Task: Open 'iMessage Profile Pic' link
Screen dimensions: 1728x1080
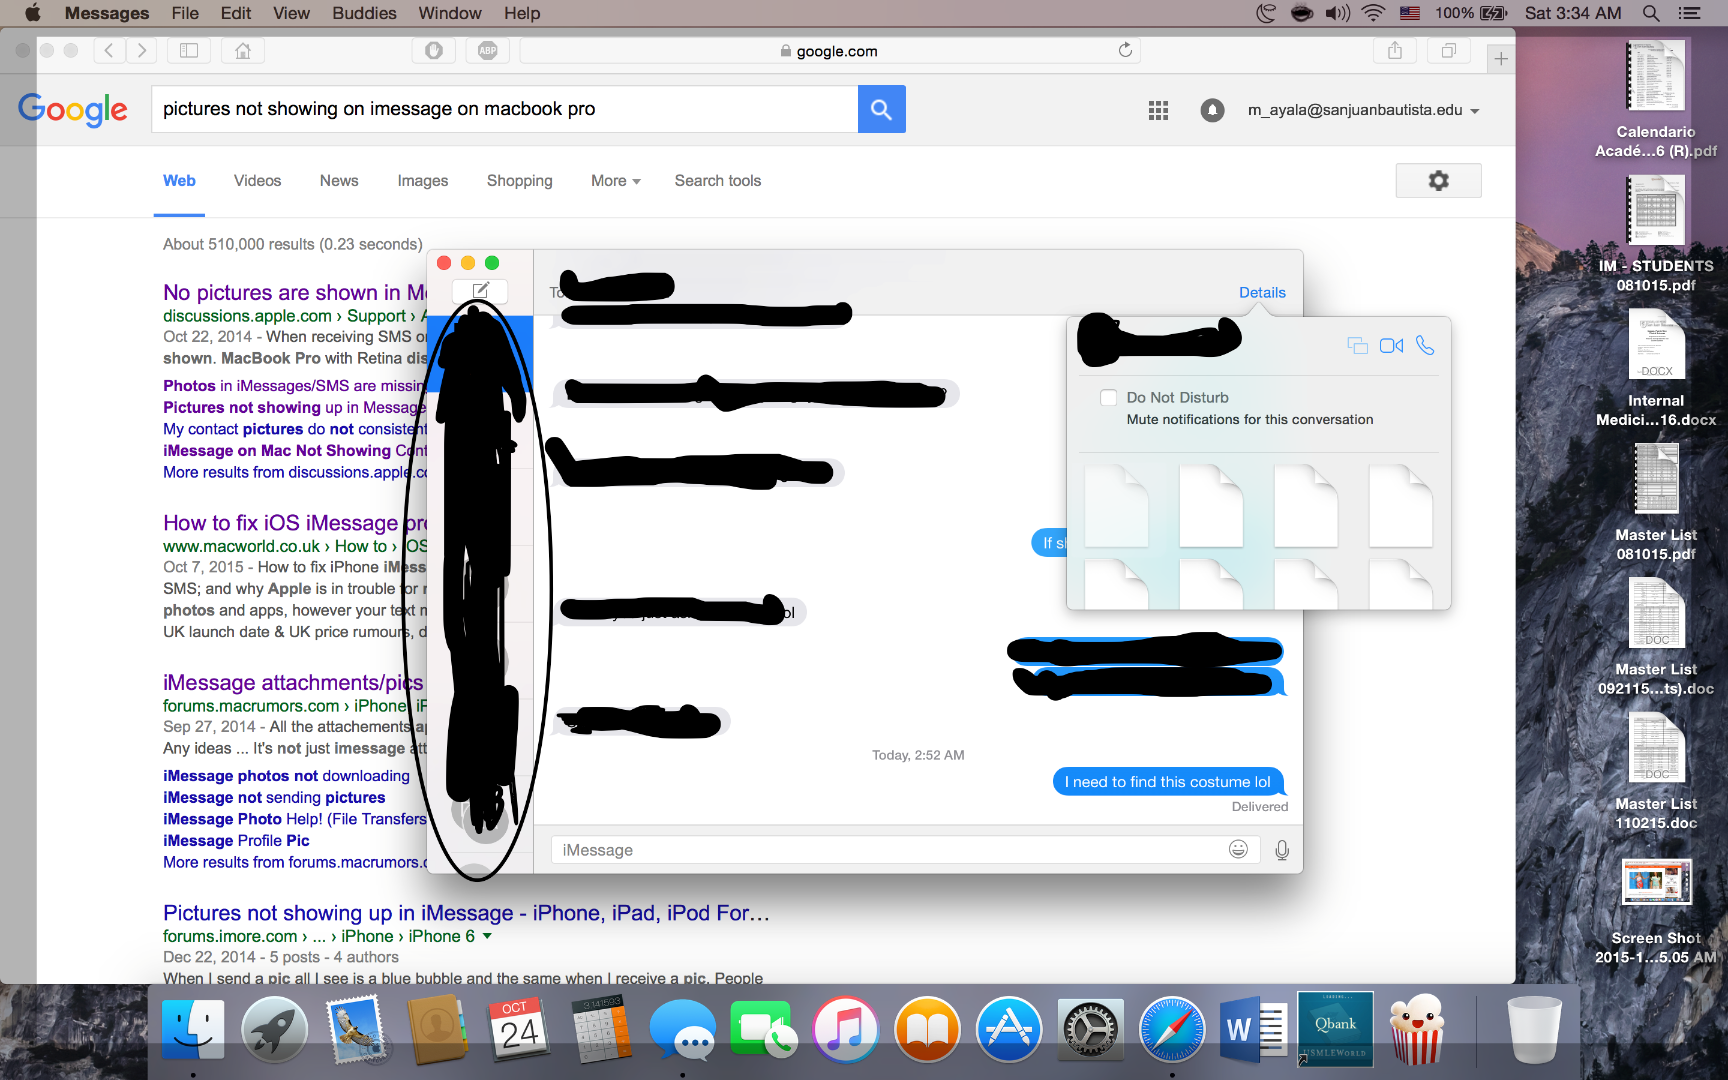Action: [236, 841]
